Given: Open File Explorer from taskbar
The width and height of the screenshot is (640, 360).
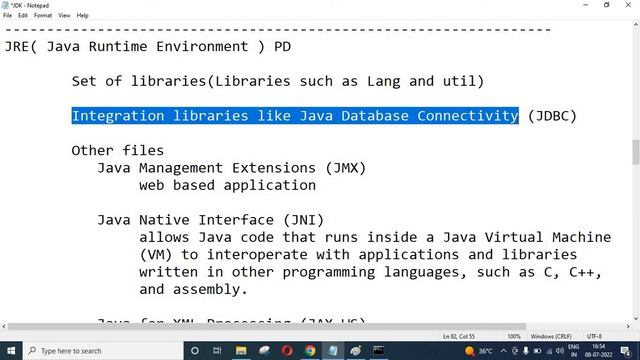Looking at the screenshot, I should pyautogui.click(x=241, y=351).
